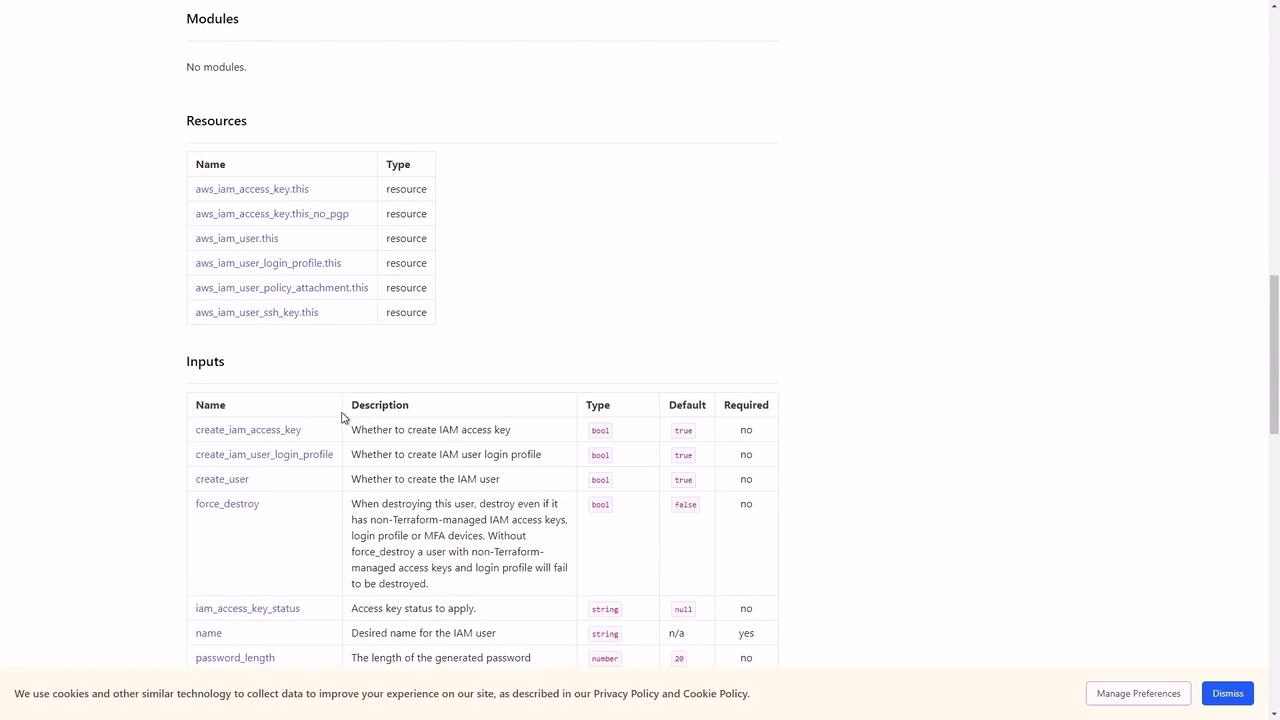Viewport: 1280px width, 720px height.
Task: Open the Privacy Policy link
Action: pyautogui.click(x=626, y=694)
